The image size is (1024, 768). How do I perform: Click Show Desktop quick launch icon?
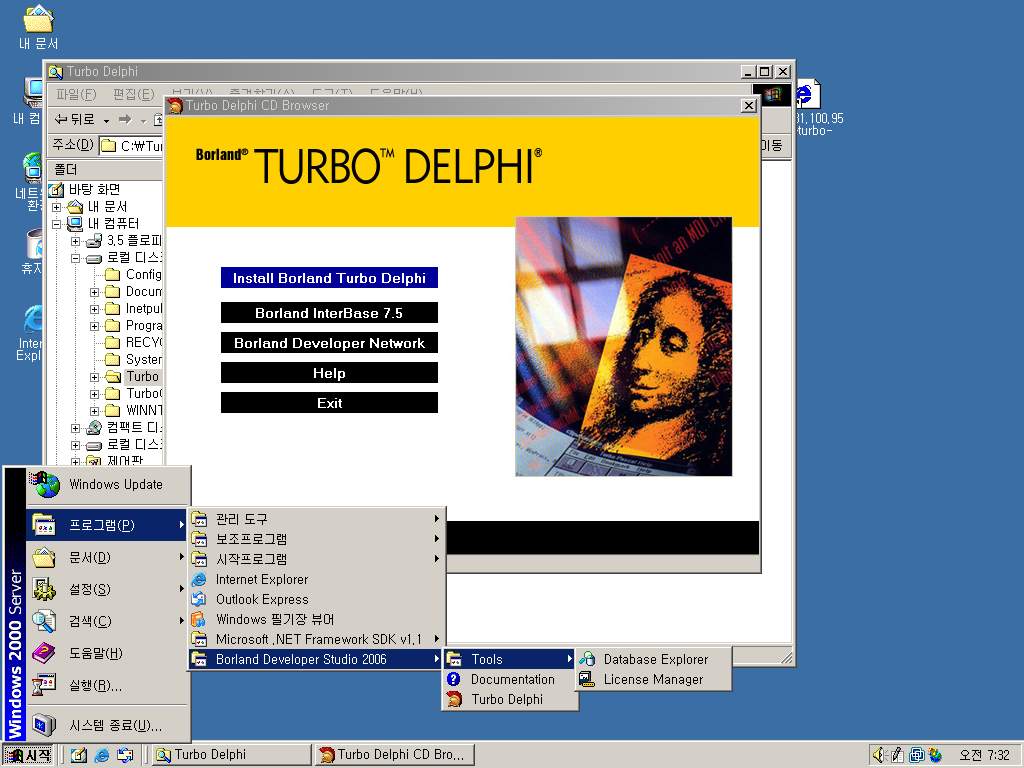click(79, 755)
